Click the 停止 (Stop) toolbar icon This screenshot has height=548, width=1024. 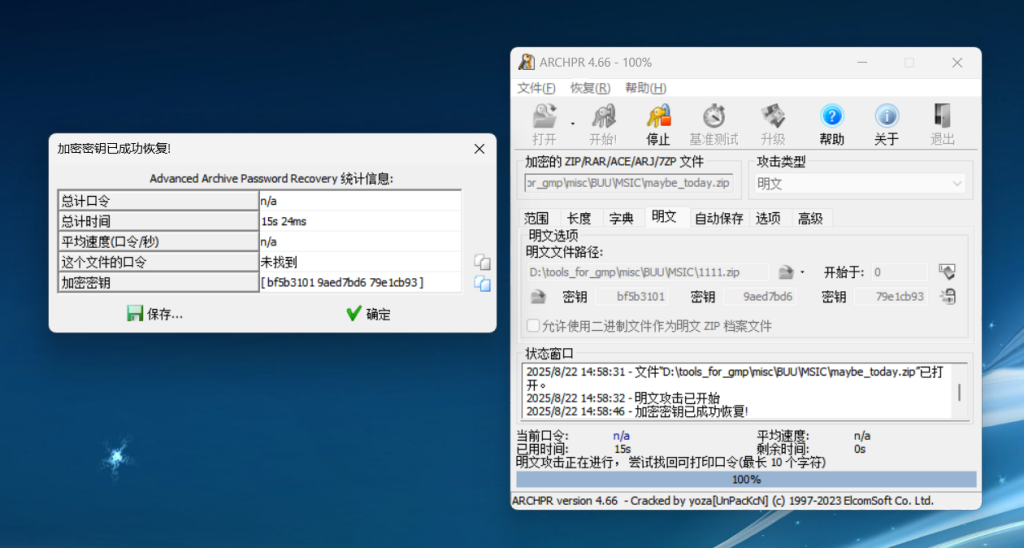coord(658,124)
